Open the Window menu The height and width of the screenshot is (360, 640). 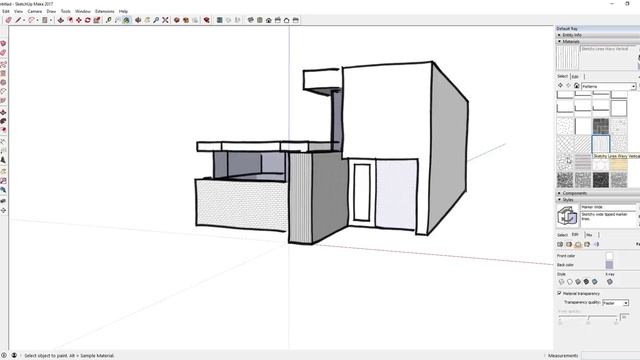[83, 11]
